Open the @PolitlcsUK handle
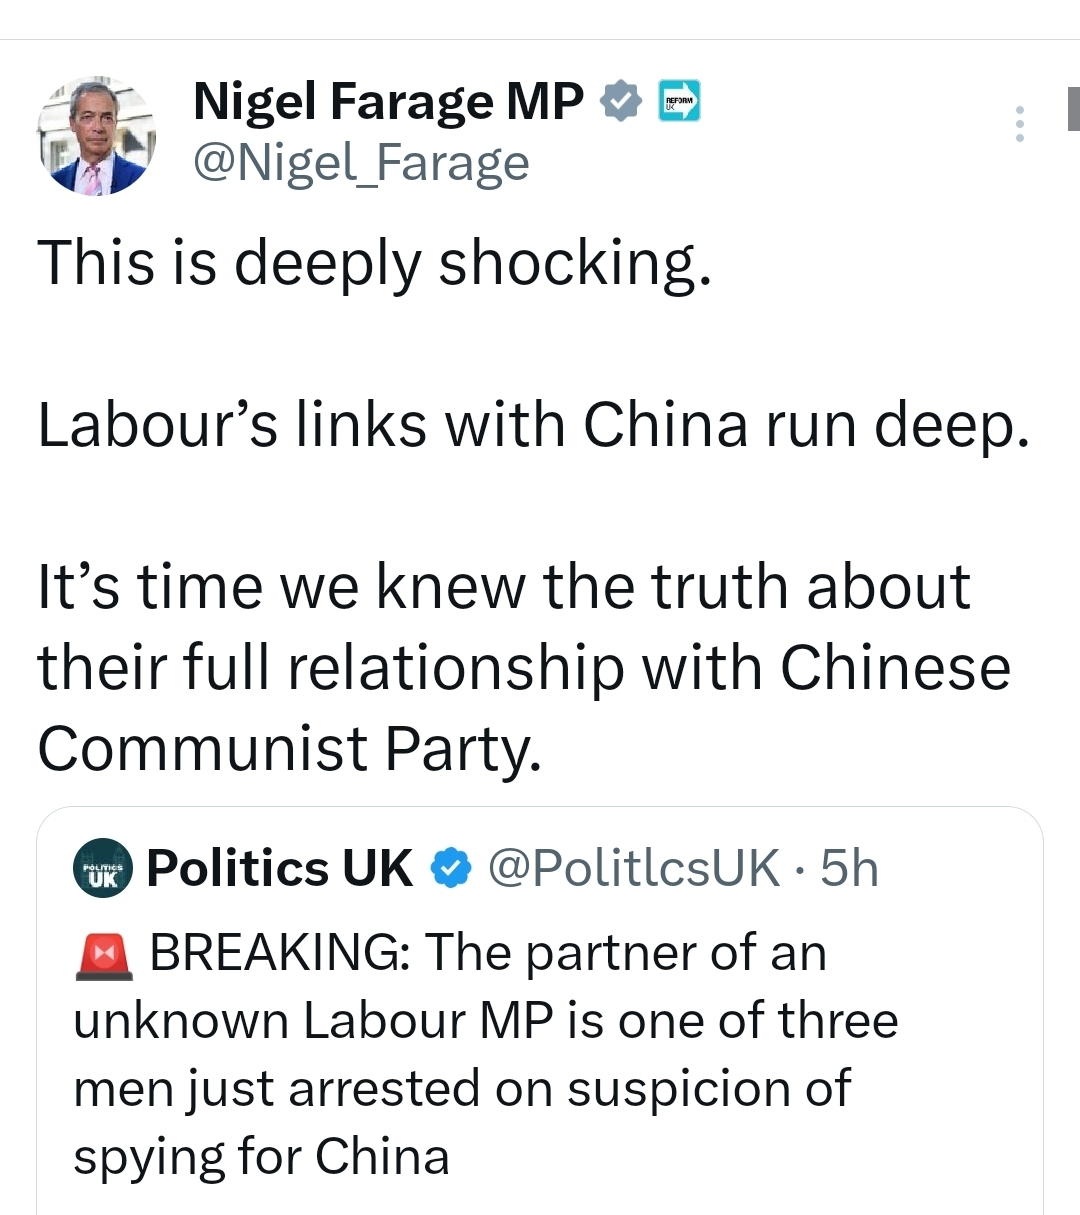Image resolution: width=1080 pixels, height=1215 pixels. 633,868
